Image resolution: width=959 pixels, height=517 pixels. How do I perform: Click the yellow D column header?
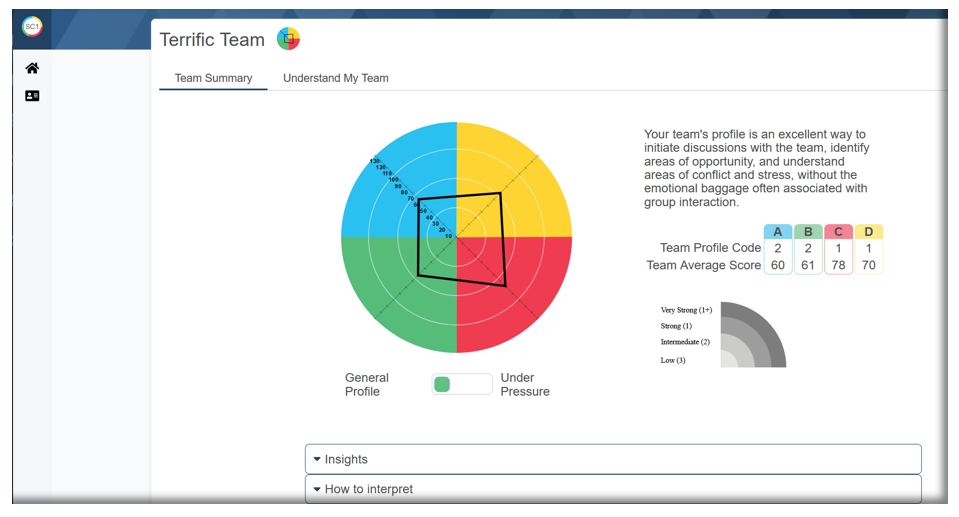(868, 232)
